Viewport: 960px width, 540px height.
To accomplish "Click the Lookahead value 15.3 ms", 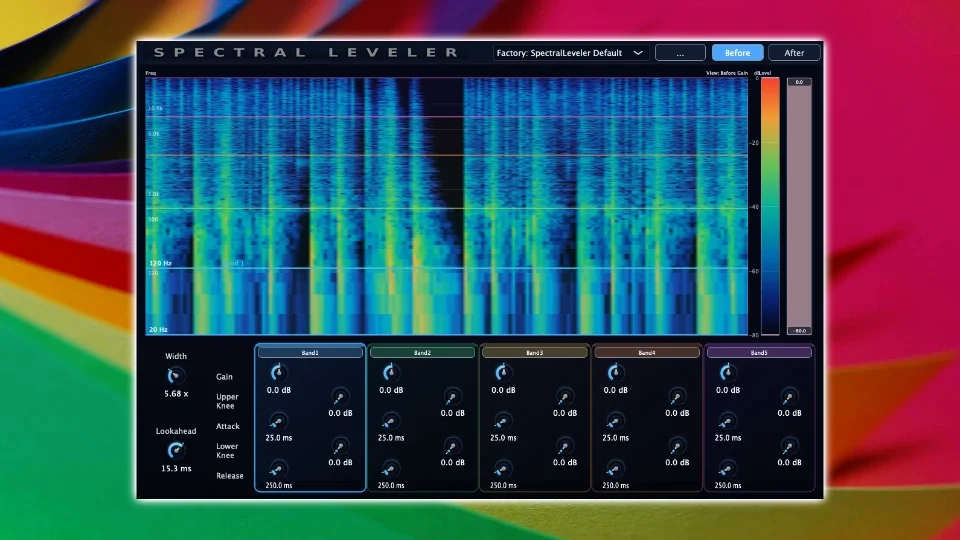I will (x=176, y=468).
